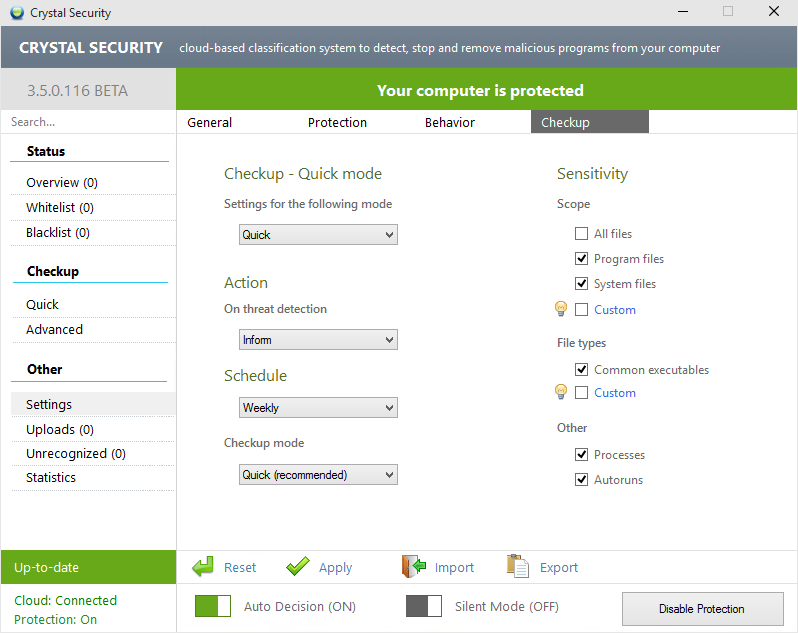Screen dimensions: 798x633
Task: Open the On threat detection dropdown
Action: 319,340
